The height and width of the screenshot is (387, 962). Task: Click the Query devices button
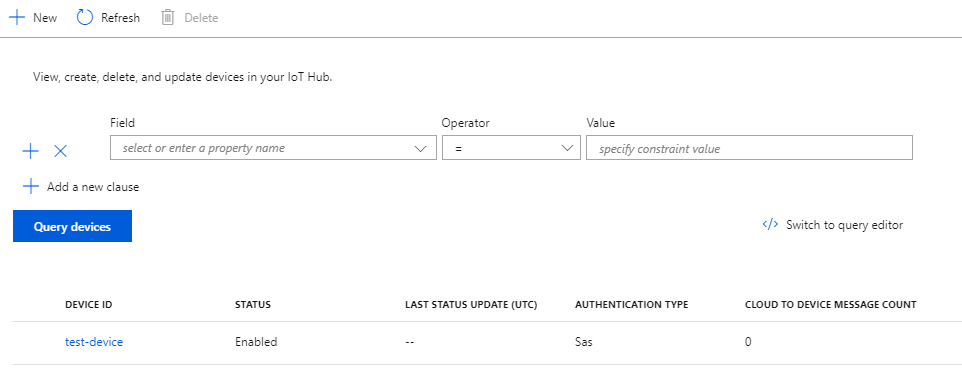coord(72,226)
